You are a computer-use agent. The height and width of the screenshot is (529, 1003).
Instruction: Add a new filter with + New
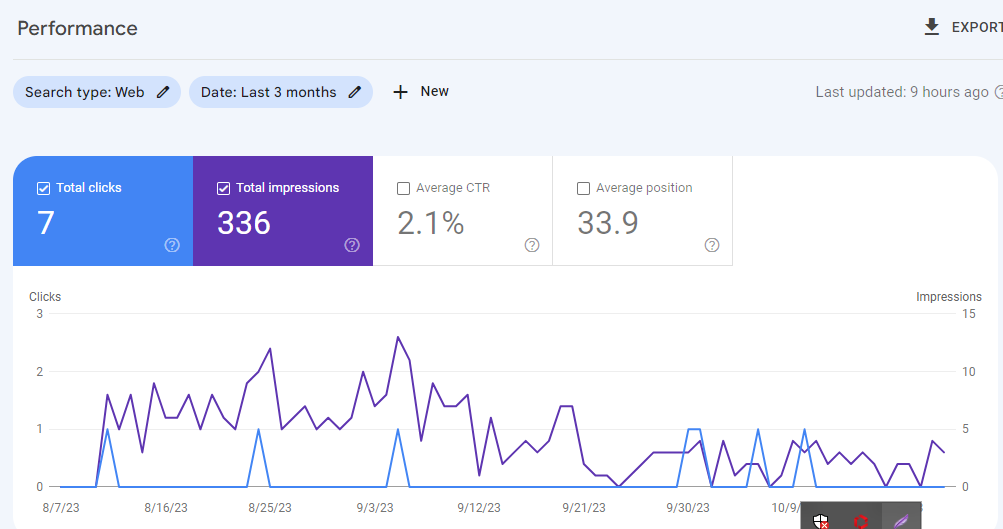click(x=421, y=91)
